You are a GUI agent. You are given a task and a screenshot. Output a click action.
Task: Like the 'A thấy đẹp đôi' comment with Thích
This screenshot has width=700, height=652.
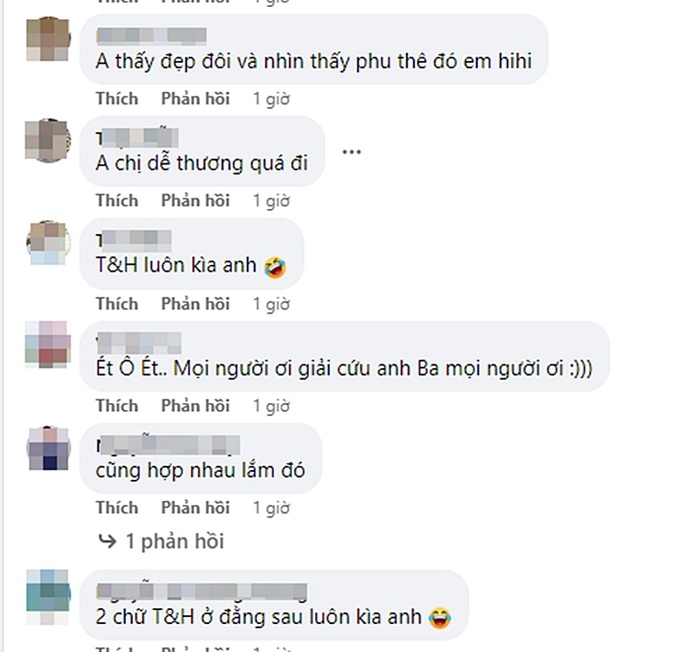(117, 99)
